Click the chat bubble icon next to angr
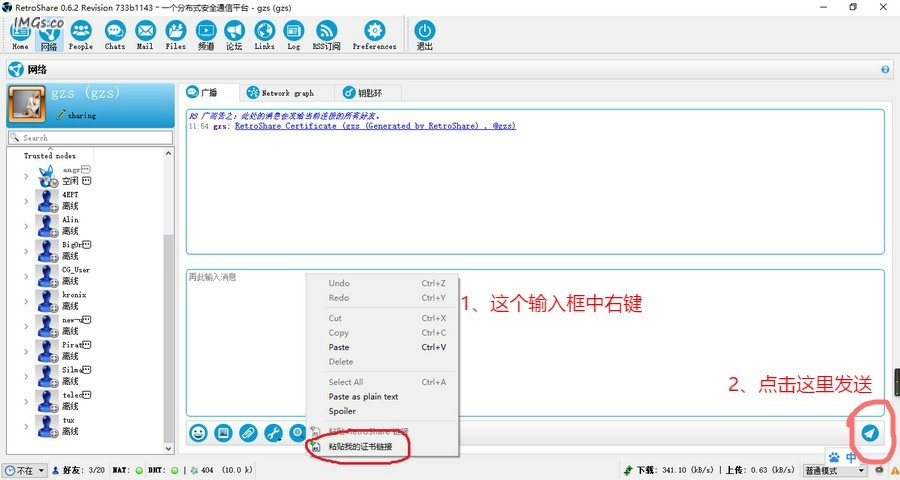This screenshot has width=900, height=480. (x=86, y=169)
